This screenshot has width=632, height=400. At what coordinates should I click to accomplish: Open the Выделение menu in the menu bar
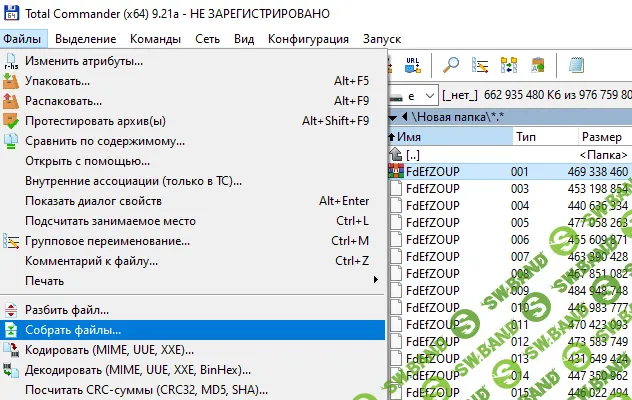(88, 38)
